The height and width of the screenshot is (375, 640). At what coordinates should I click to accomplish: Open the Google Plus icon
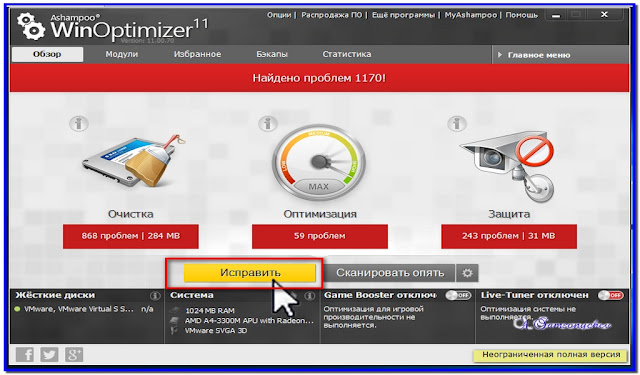coord(74,354)
